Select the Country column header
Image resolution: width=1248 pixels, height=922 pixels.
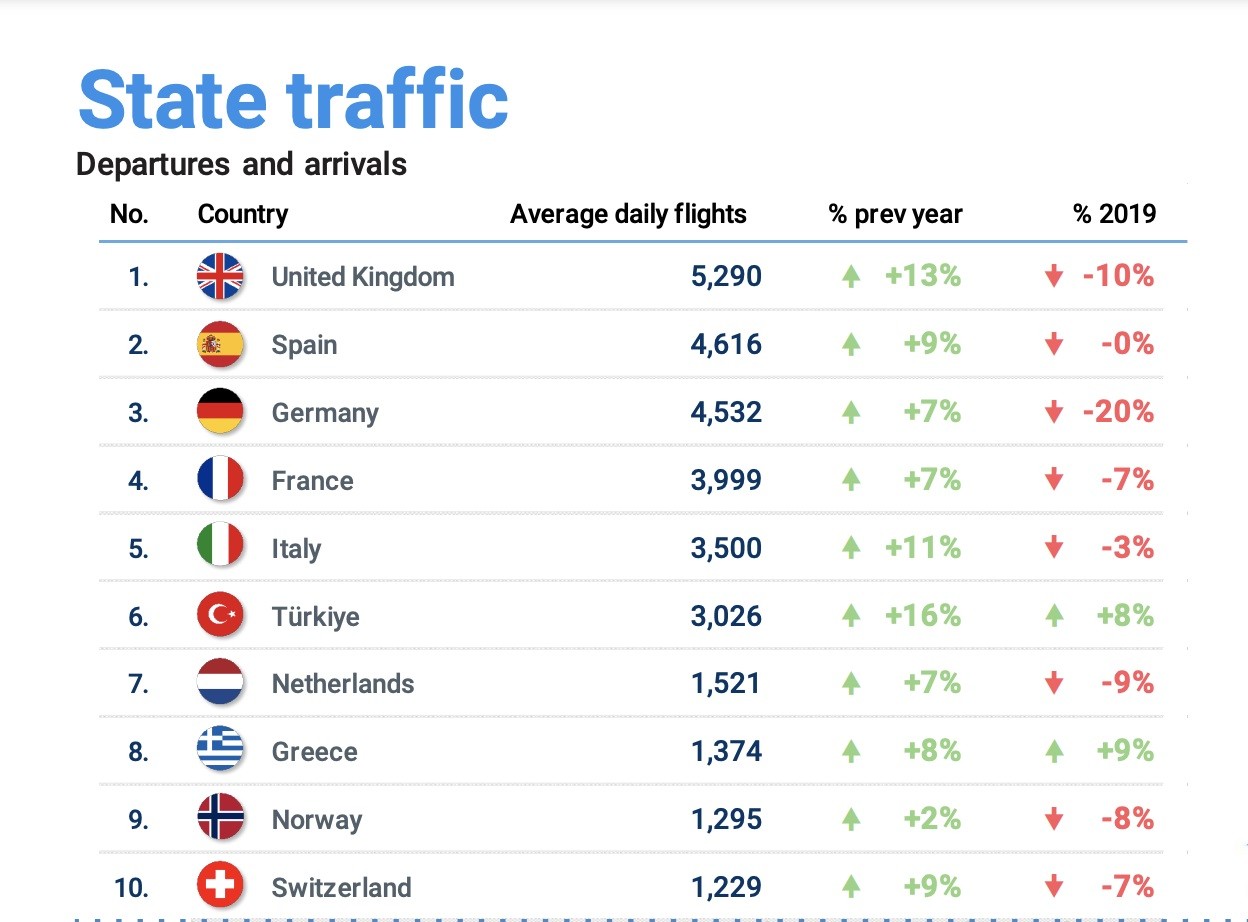(243, 214)
